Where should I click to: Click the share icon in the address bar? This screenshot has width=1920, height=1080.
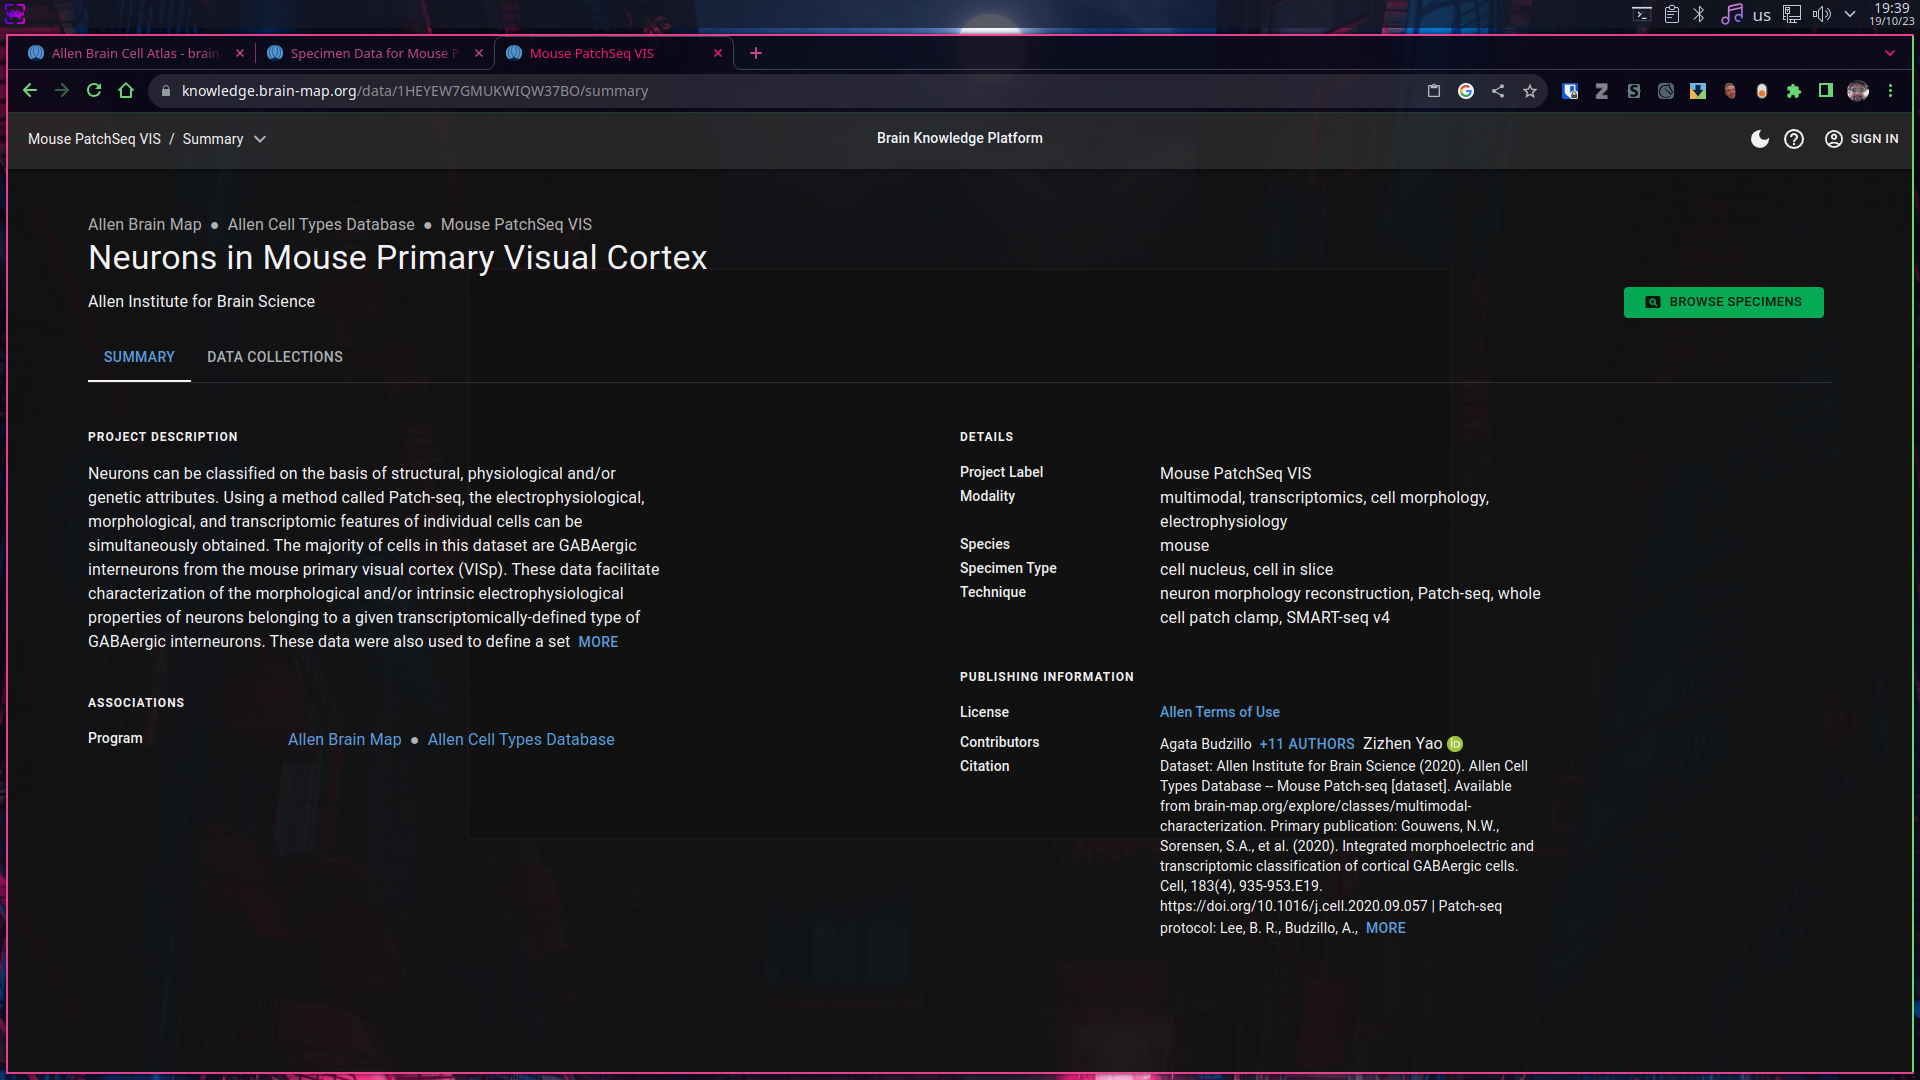coord(1498,91)
